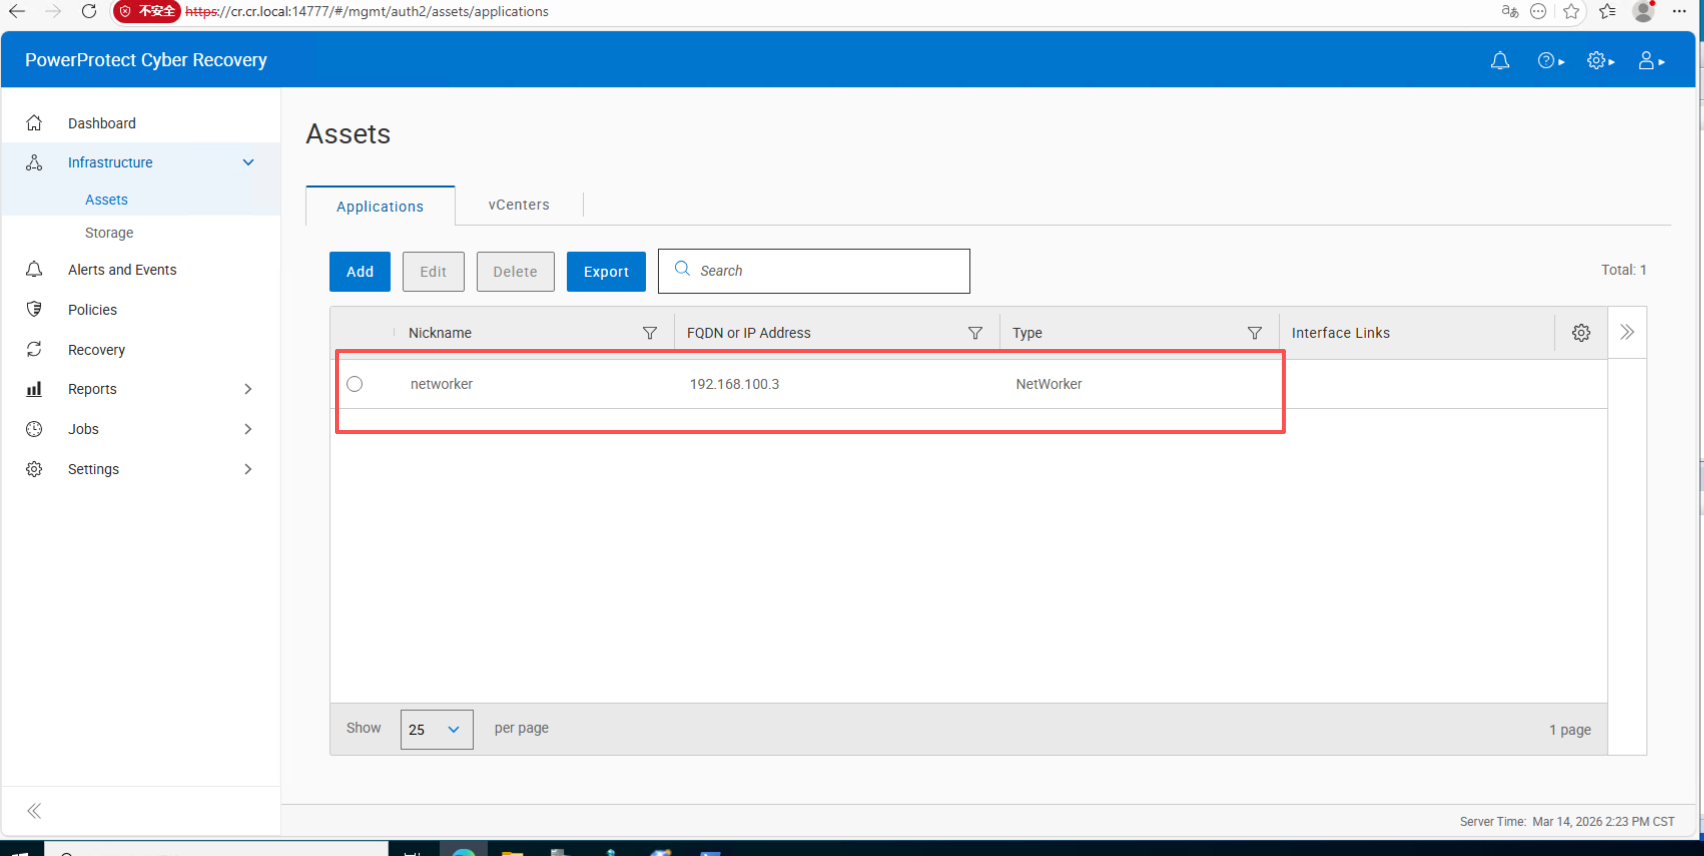This screenshot has width=1704, height=856.
Task: Expand the Reports submenu chevron
Action: [x=248, y=389]
